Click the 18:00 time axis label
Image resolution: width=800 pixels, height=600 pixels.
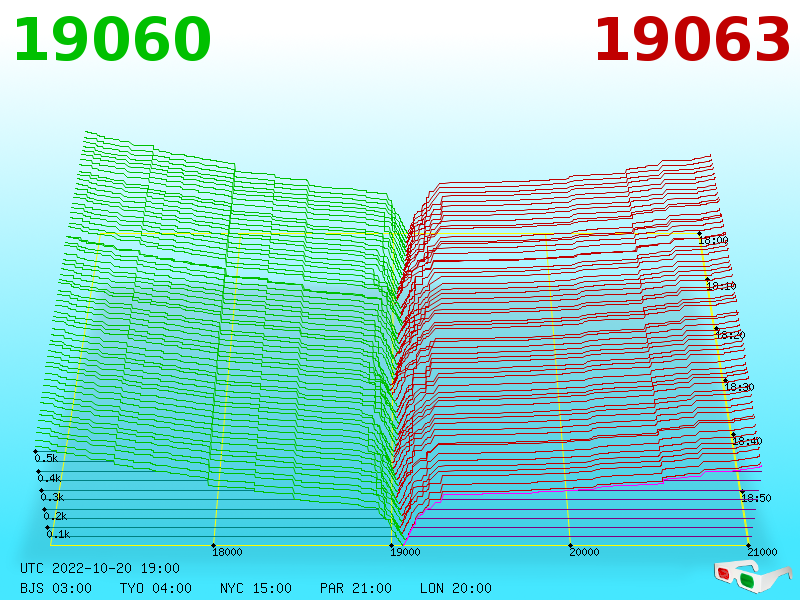coord(713,240)
